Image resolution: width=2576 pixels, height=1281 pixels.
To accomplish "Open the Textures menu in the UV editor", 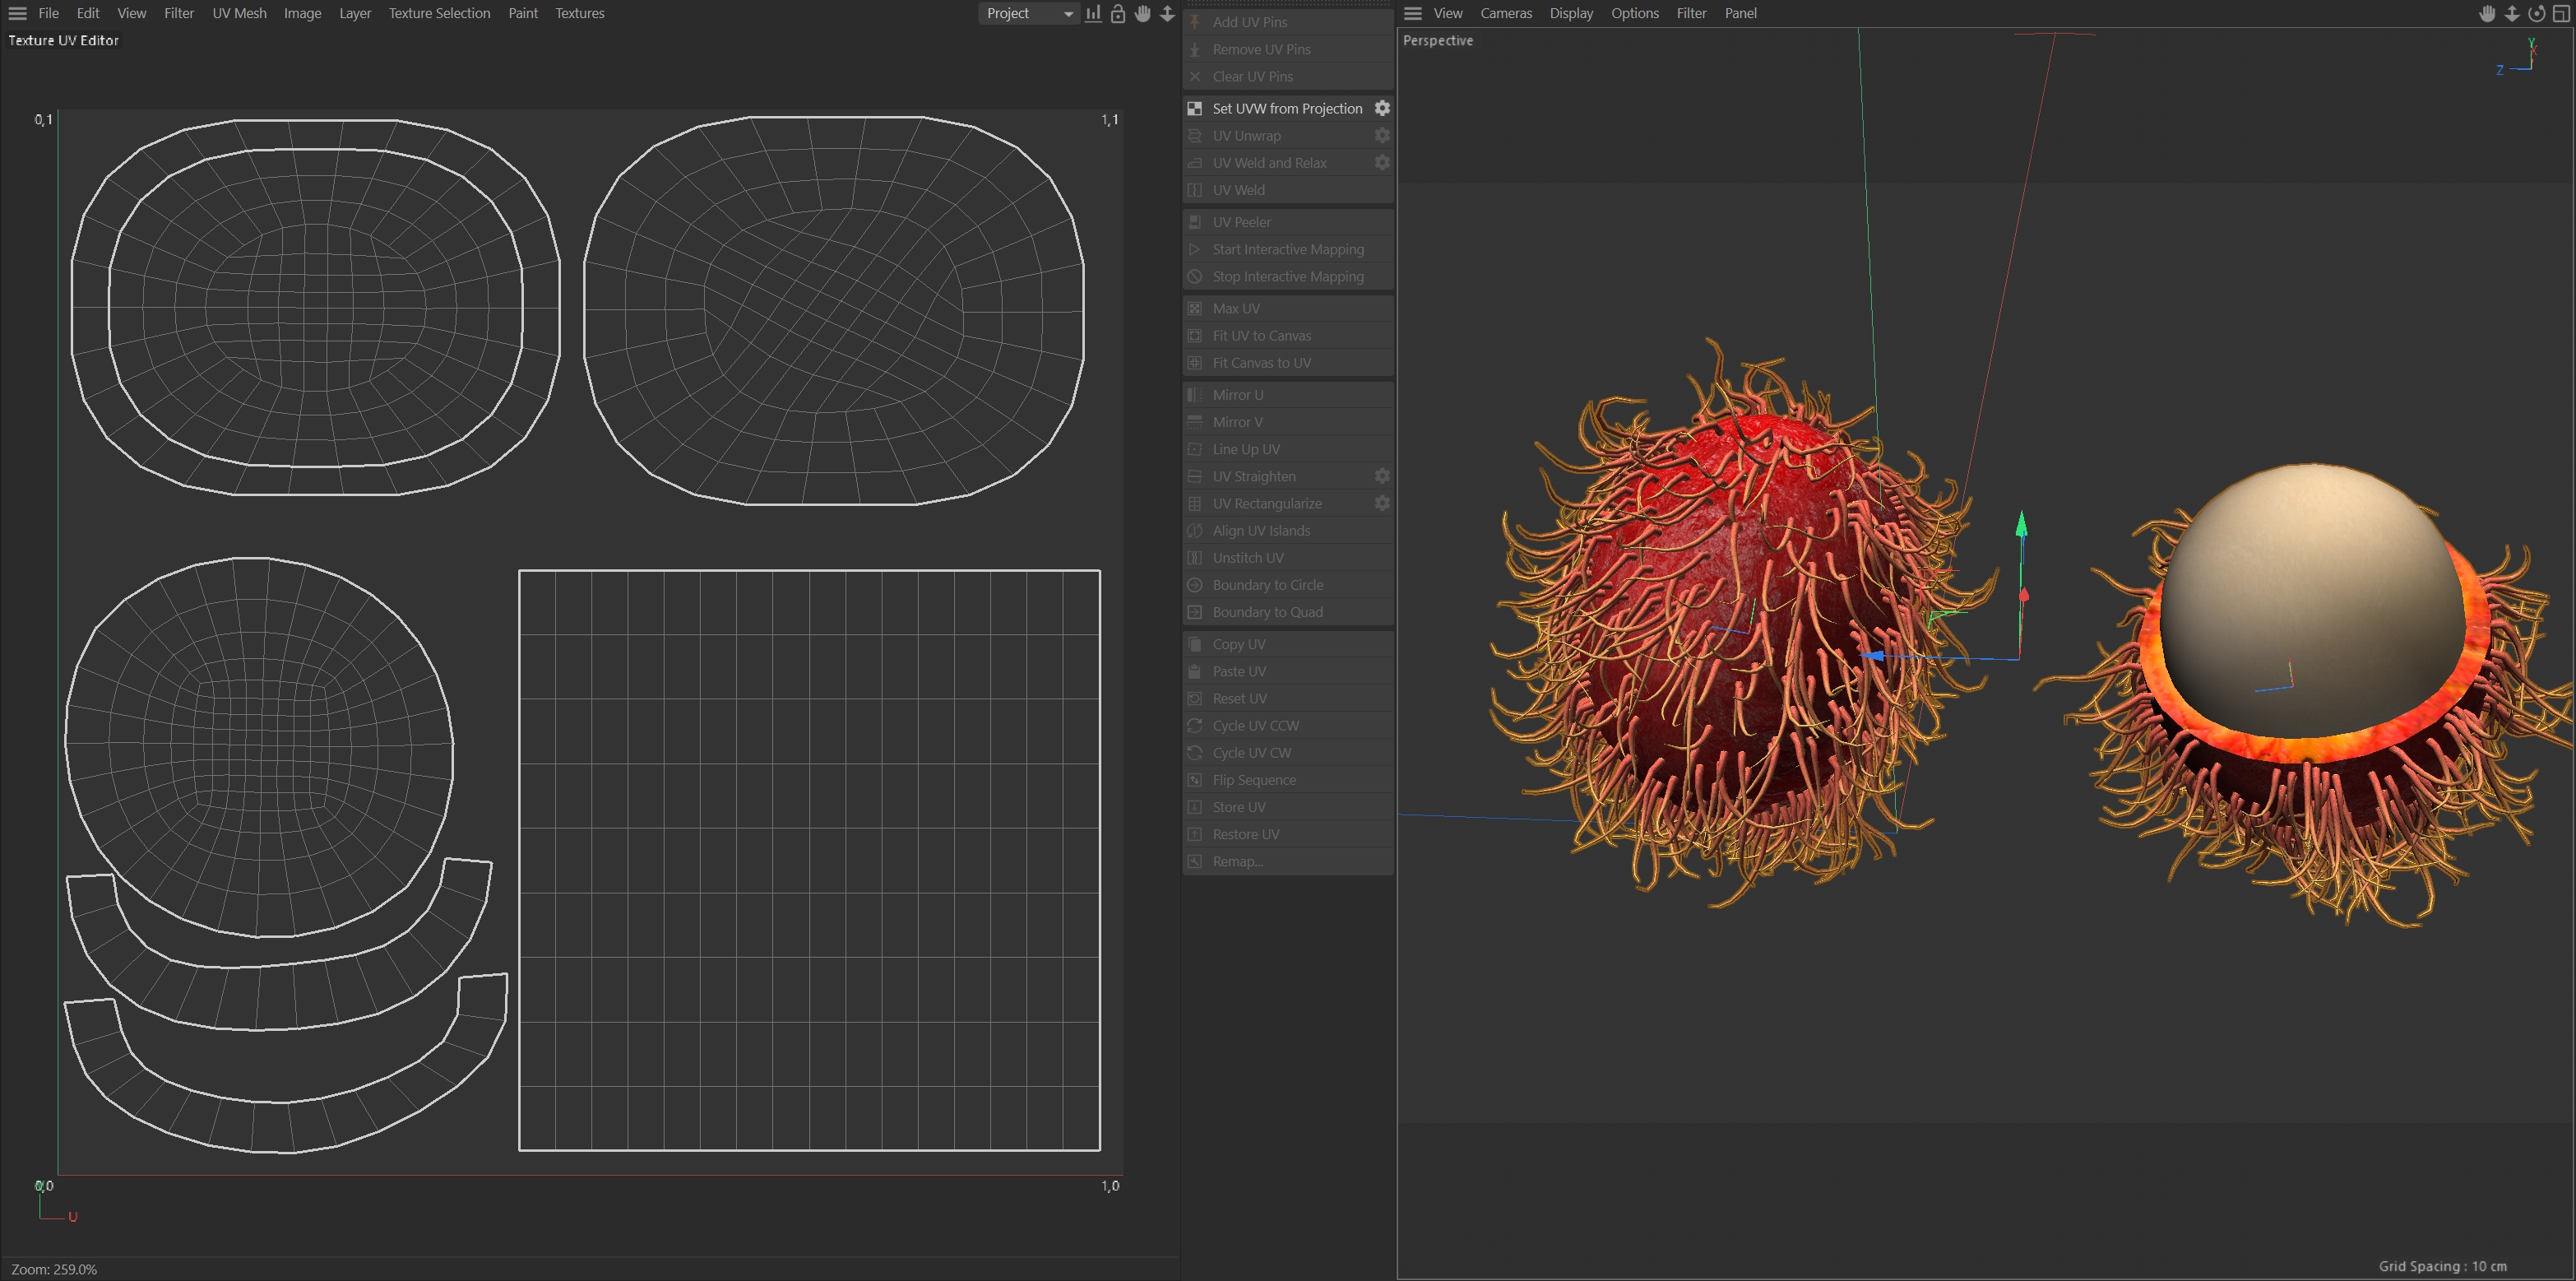I will (x=579, y=13).
